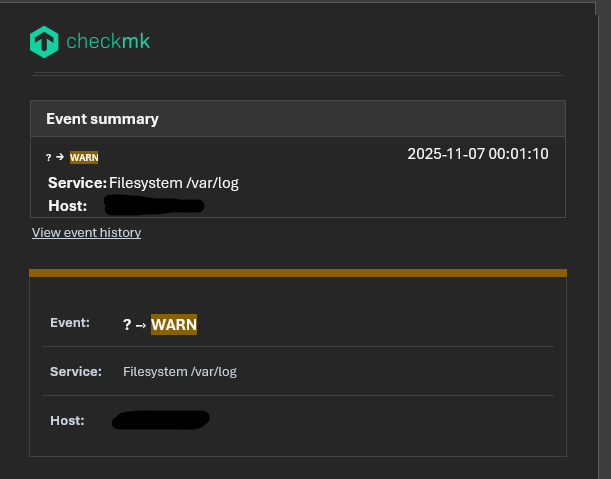Click the bold Service label in summary
The image size is (611, 479).
[x=77, y=183]
